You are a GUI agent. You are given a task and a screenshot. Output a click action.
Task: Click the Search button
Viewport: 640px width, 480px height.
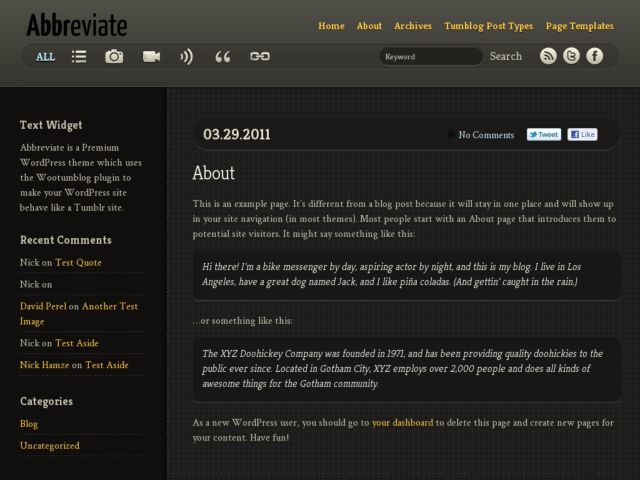[x=506, y=56]
